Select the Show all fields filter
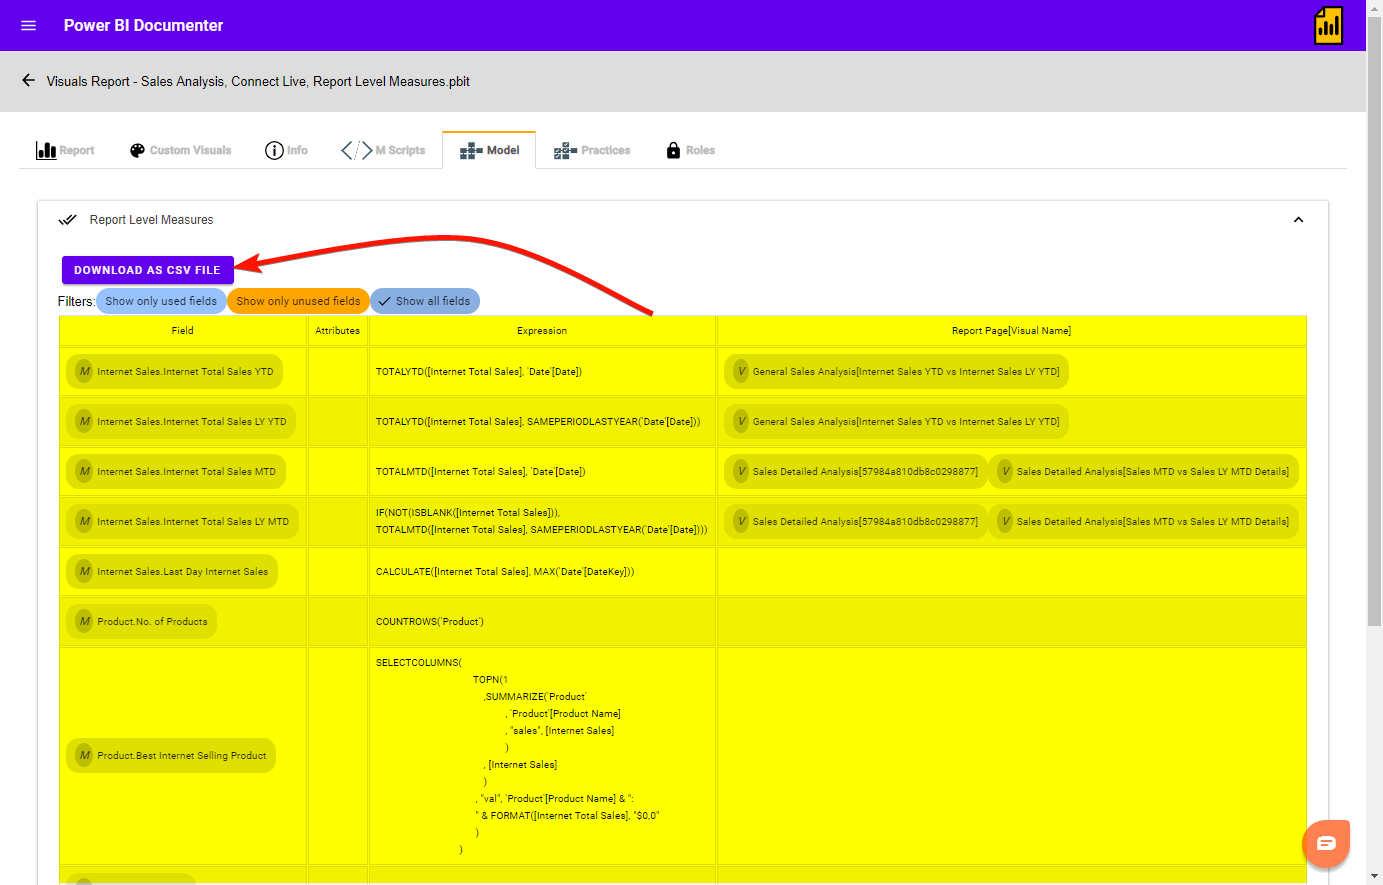This screenshot has height=885, width=1383. [x=425, y=300]
